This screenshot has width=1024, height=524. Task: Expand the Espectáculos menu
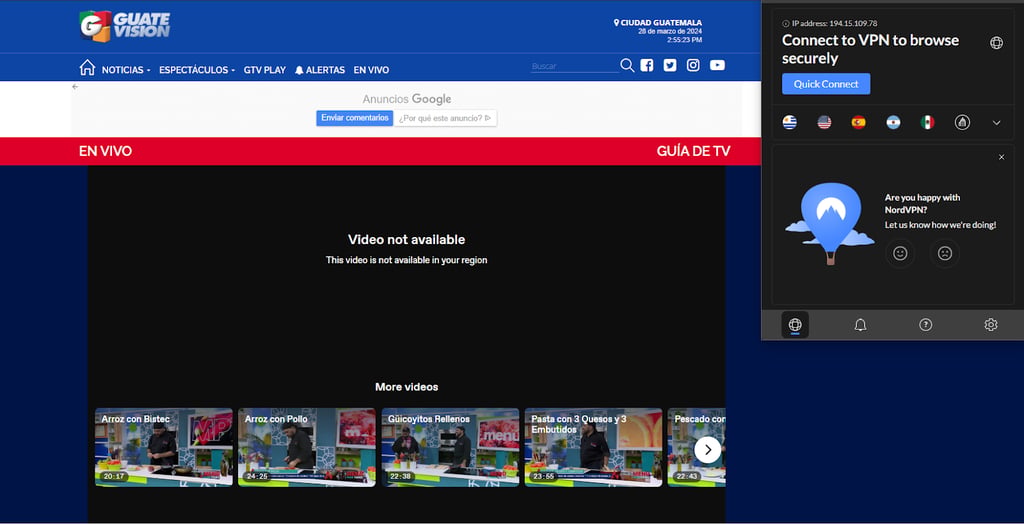[x=197, y=70]
